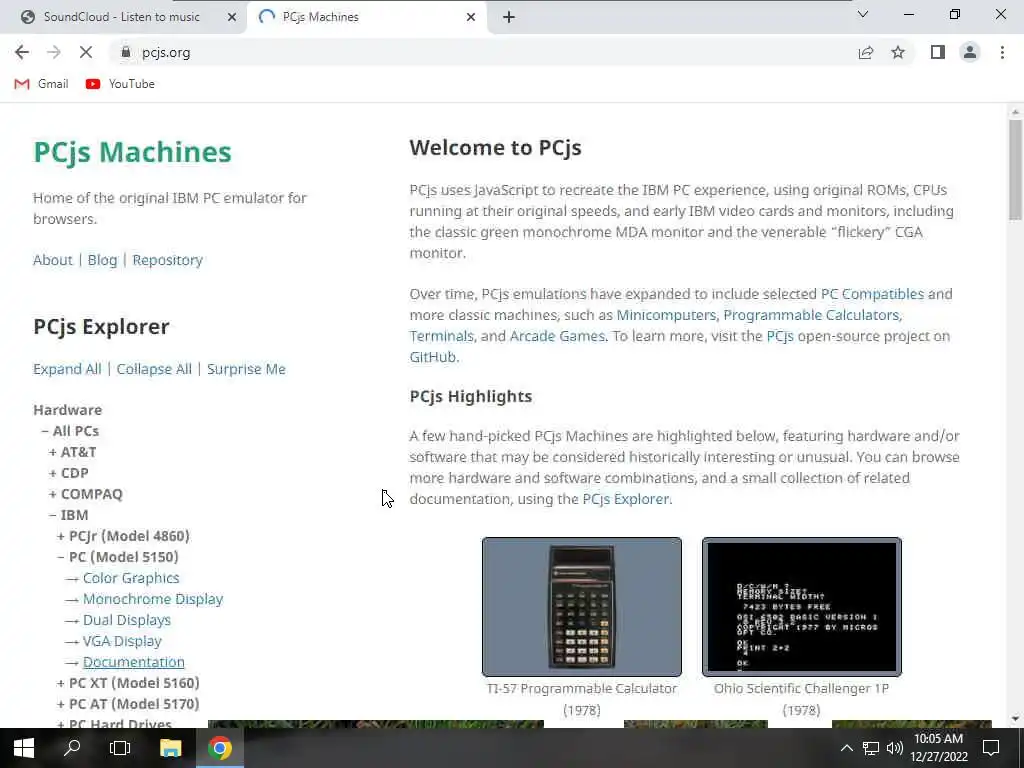Viewport: 1024px width, 768px height.
Task: Close the SoundCloud tab
Action: [232, 17]
